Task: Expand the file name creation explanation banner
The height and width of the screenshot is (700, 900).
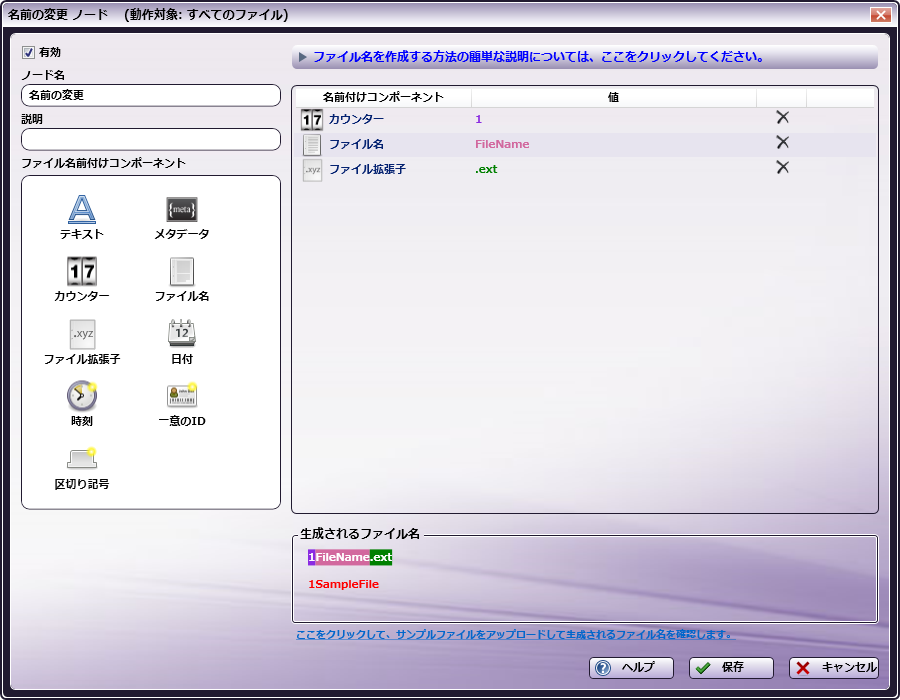Action: [x=584, y=57]
